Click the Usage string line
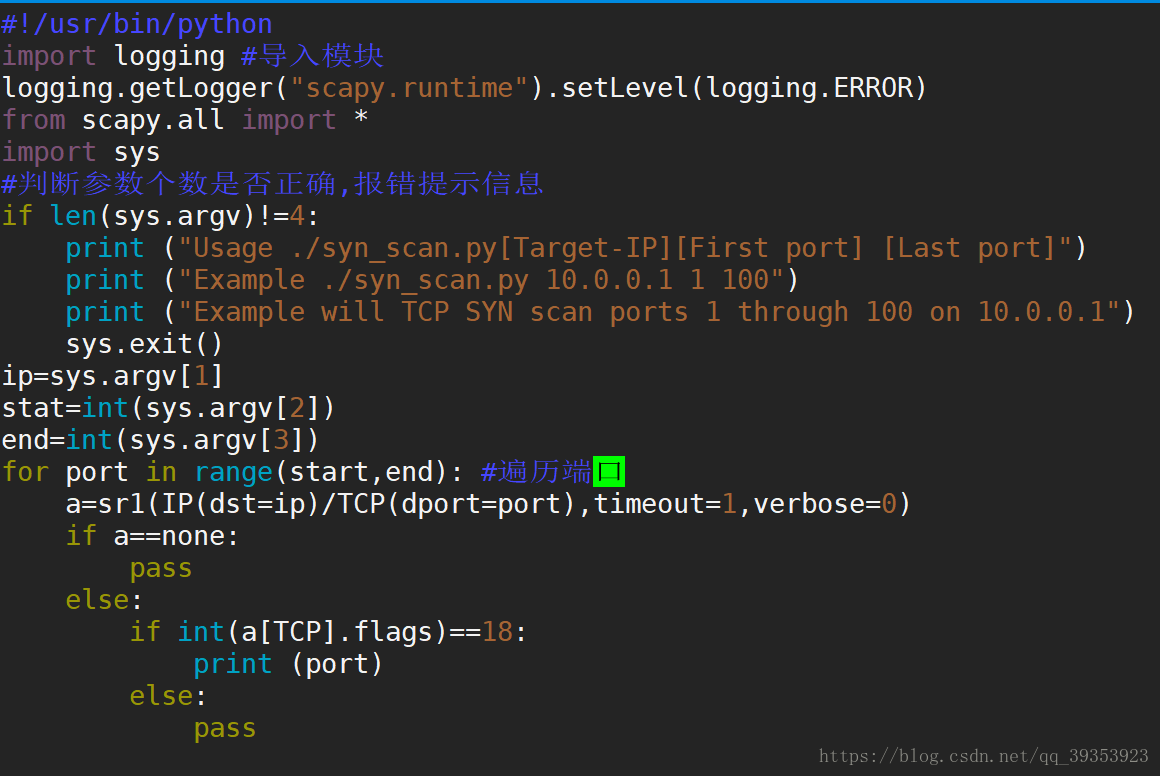This screenshot has width=1160, height=776. [576, 248]
